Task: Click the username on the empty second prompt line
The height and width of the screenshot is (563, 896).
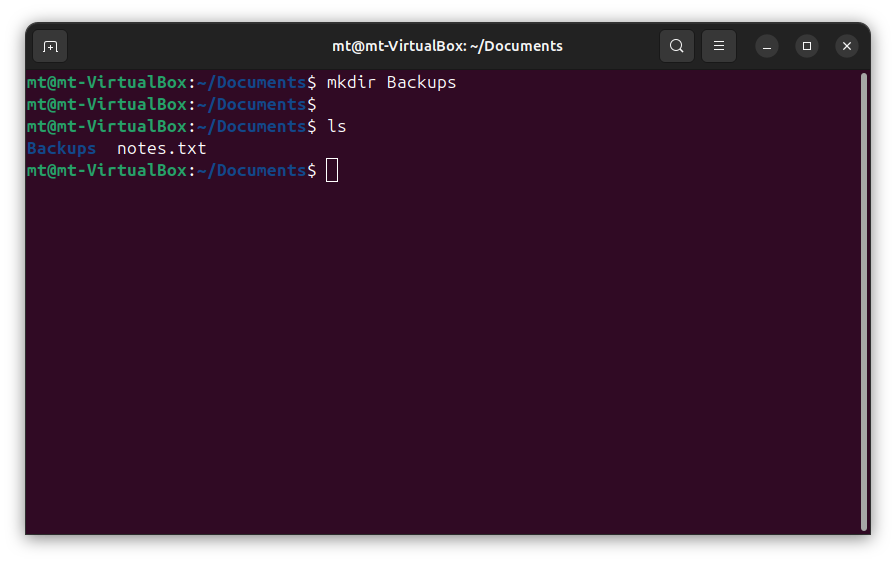Action: coord(106,104)
